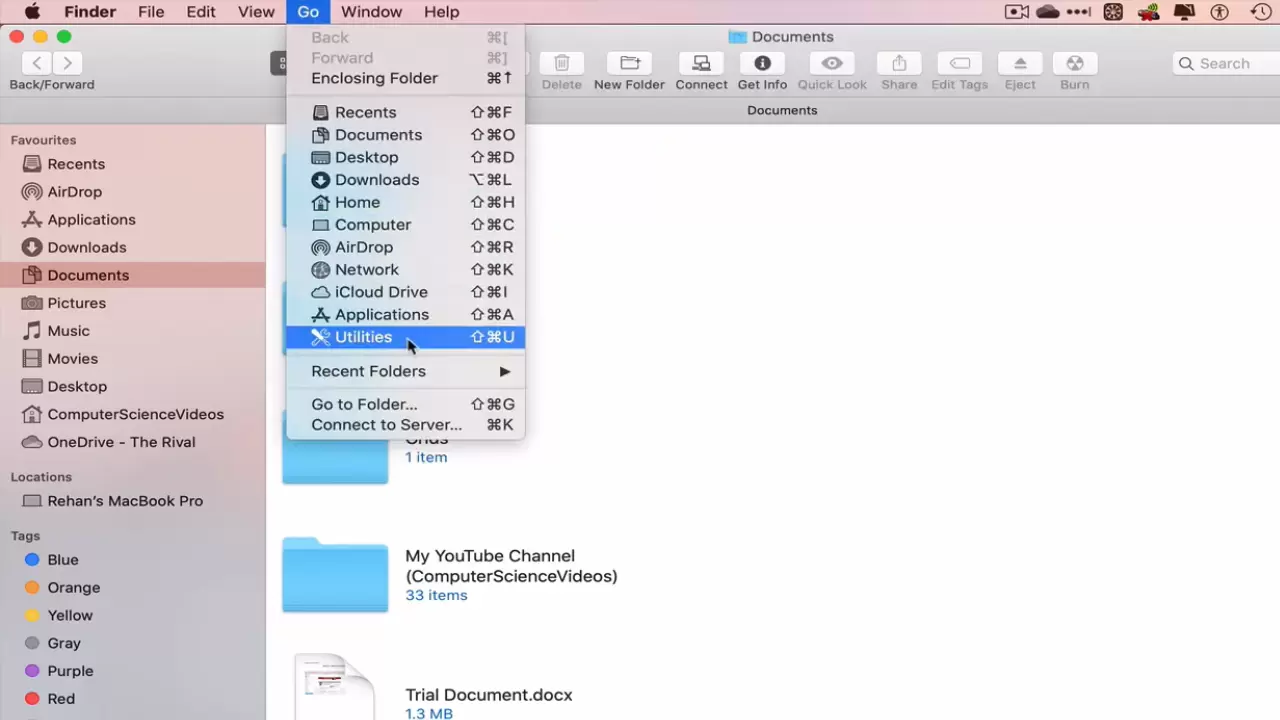The image size is (1280, 720).
Task: Click the Yellow tag
Action: point(132,616)
